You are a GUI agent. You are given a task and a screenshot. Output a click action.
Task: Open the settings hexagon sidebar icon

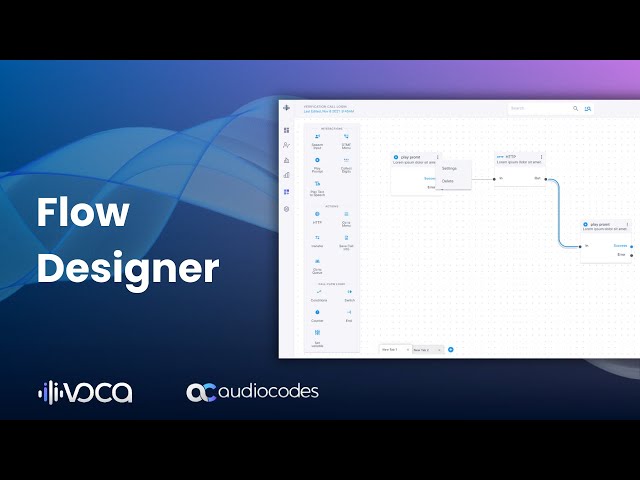point(287,209)
